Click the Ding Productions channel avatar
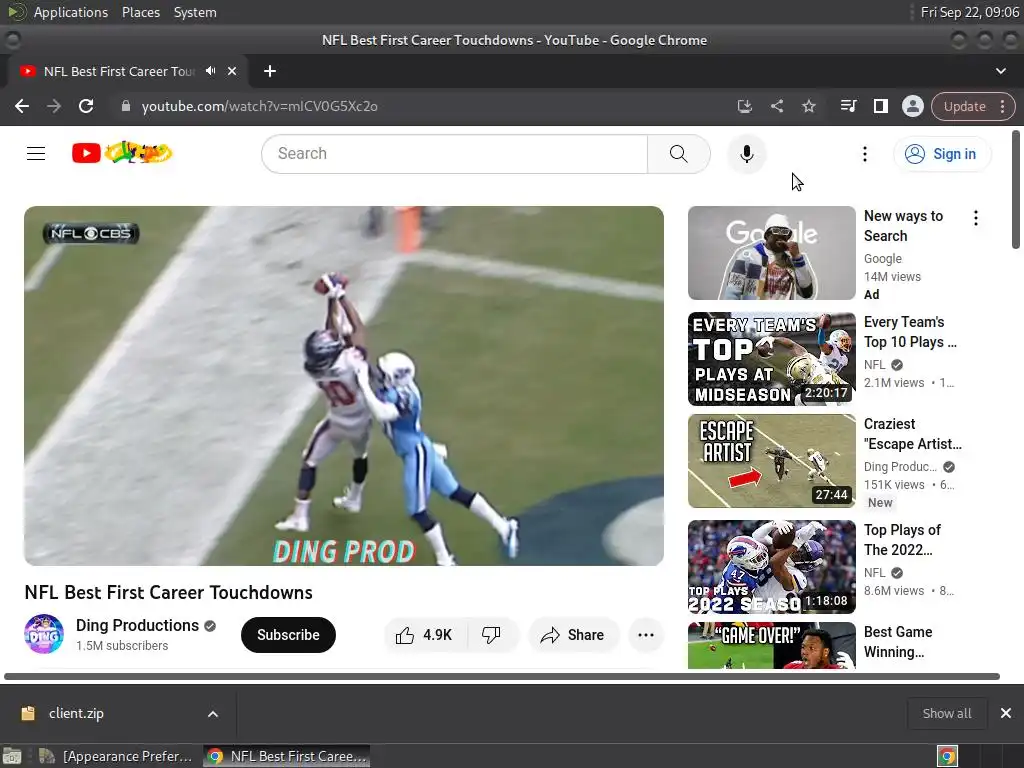The image size is (1024, 768). 44,634
